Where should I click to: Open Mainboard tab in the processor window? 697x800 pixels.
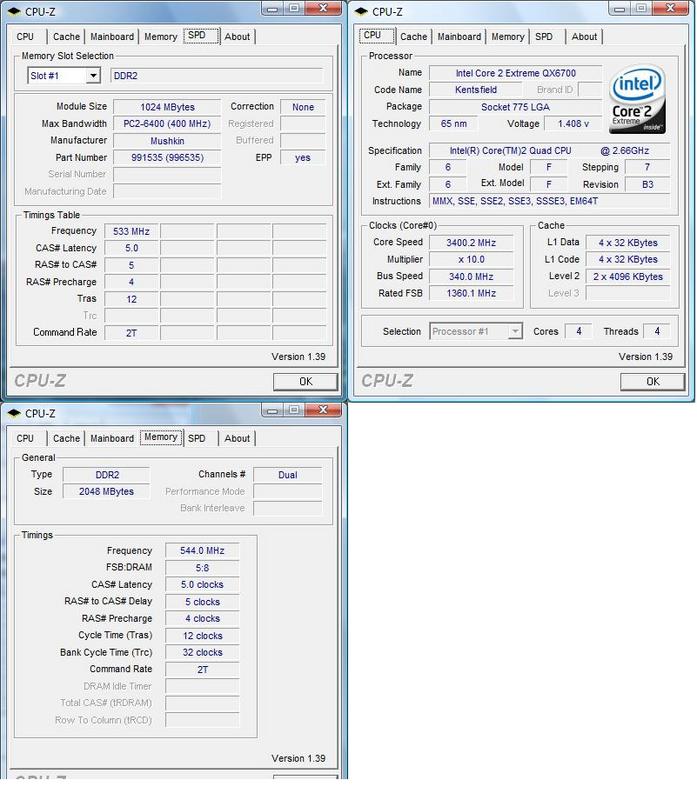click(x=459, y=37)
